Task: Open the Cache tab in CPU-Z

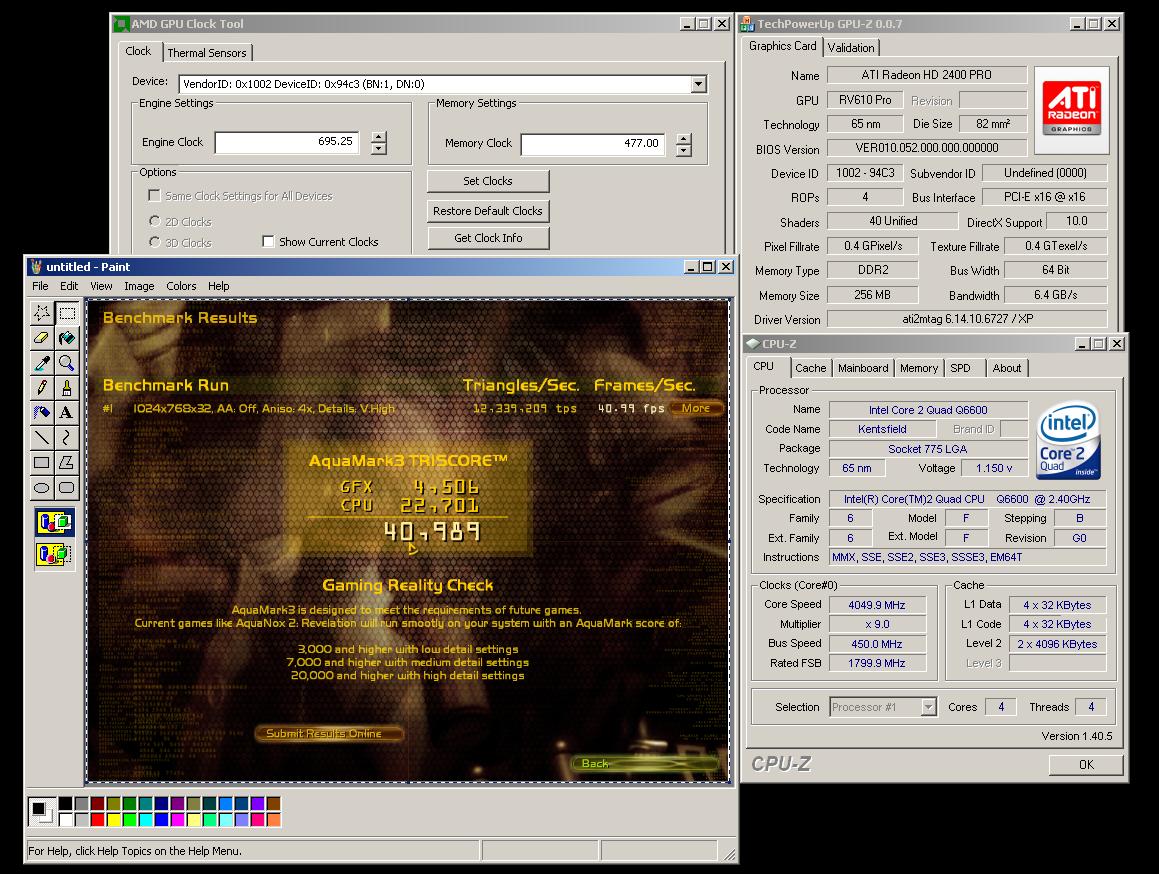Action: (810, 368)
